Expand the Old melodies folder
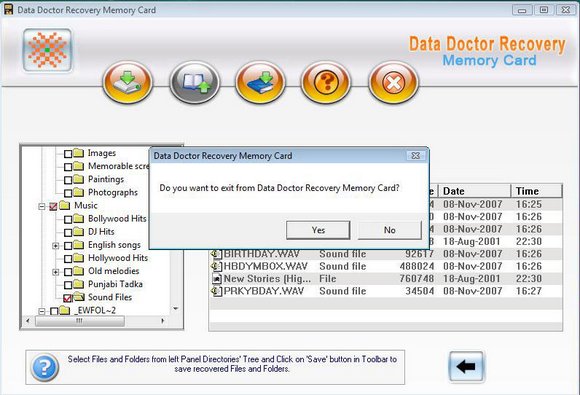The height and width of the screenshot is (395, 580). 55,272
